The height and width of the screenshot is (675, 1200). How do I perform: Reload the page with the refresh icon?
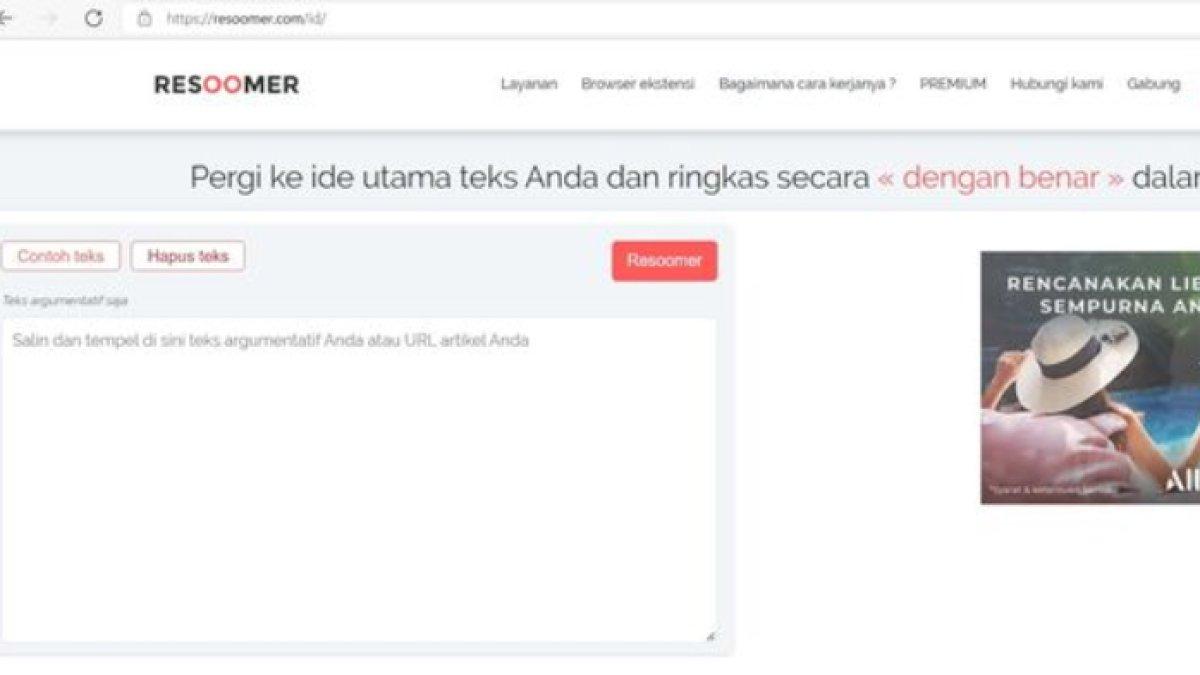95,15
